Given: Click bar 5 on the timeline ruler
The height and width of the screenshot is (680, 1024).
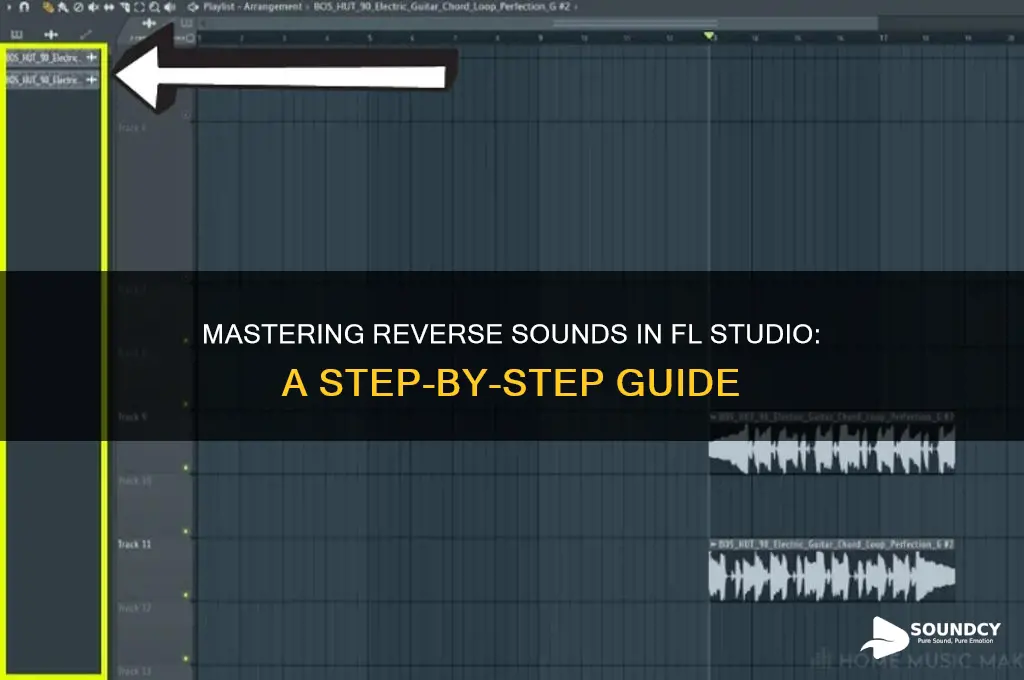Looking at the screenshot, I should tap(370, 38).
